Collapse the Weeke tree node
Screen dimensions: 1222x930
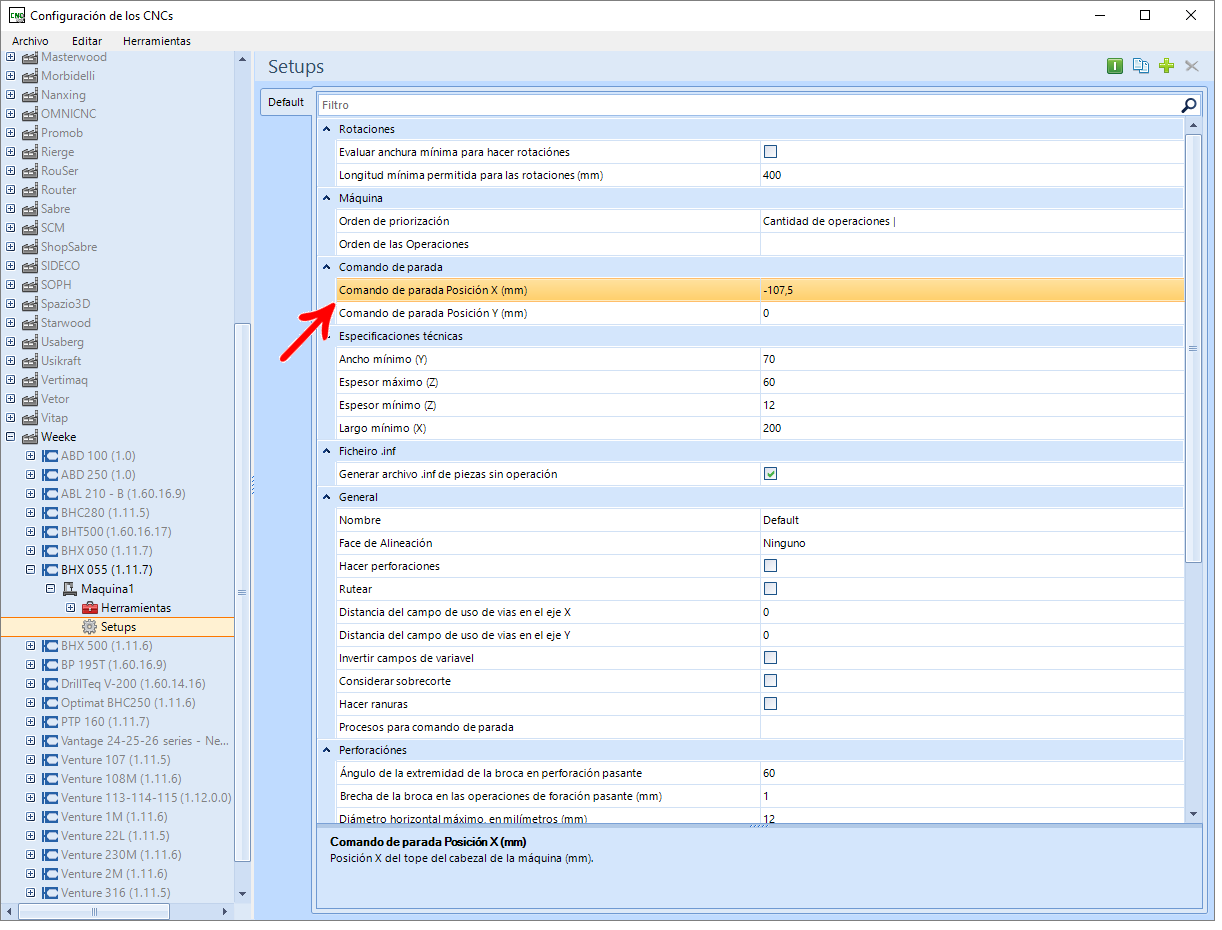click(11, 437)
